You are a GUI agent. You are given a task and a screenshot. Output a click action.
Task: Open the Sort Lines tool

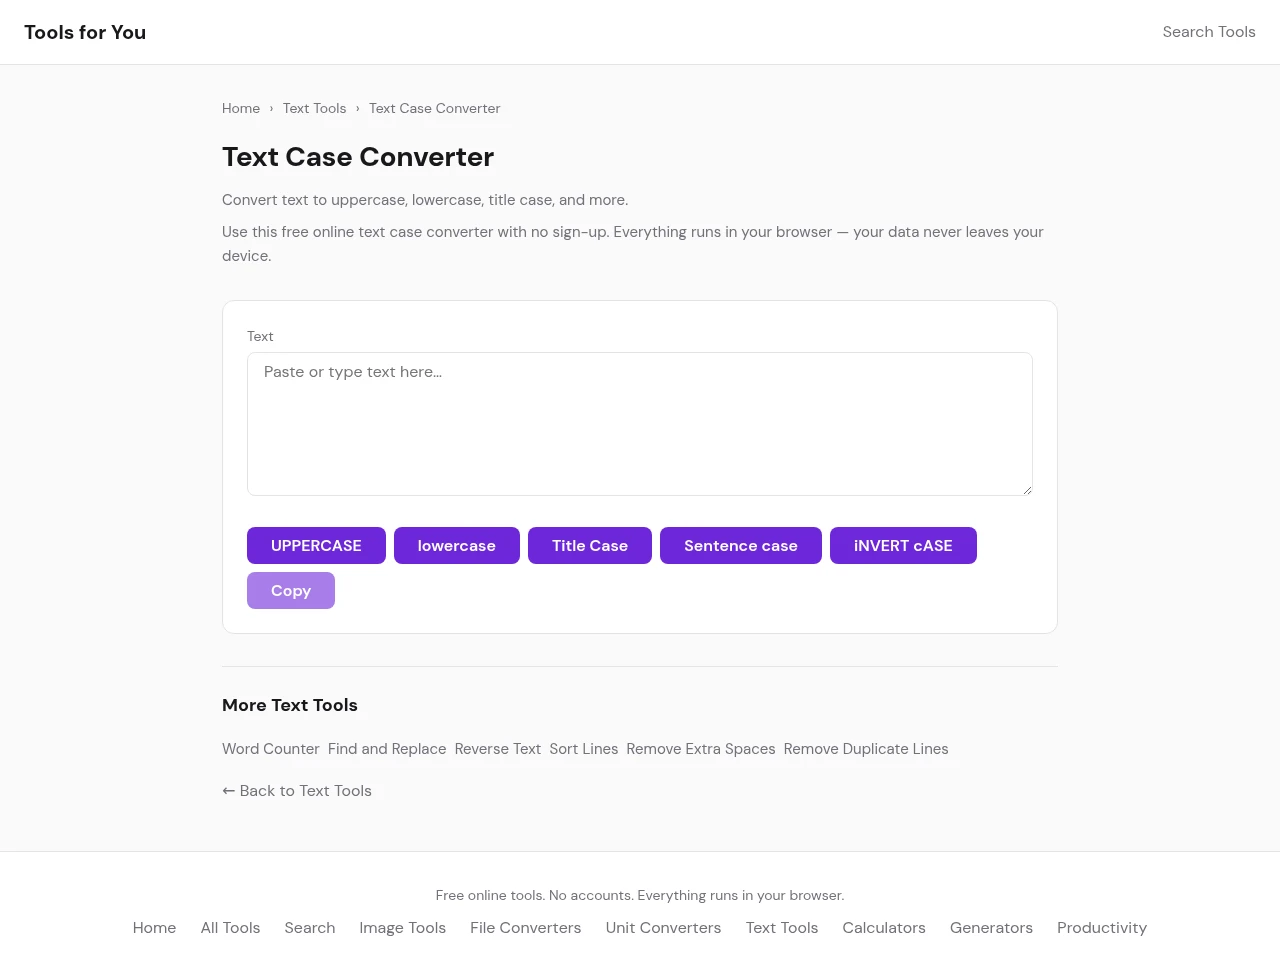583,749
